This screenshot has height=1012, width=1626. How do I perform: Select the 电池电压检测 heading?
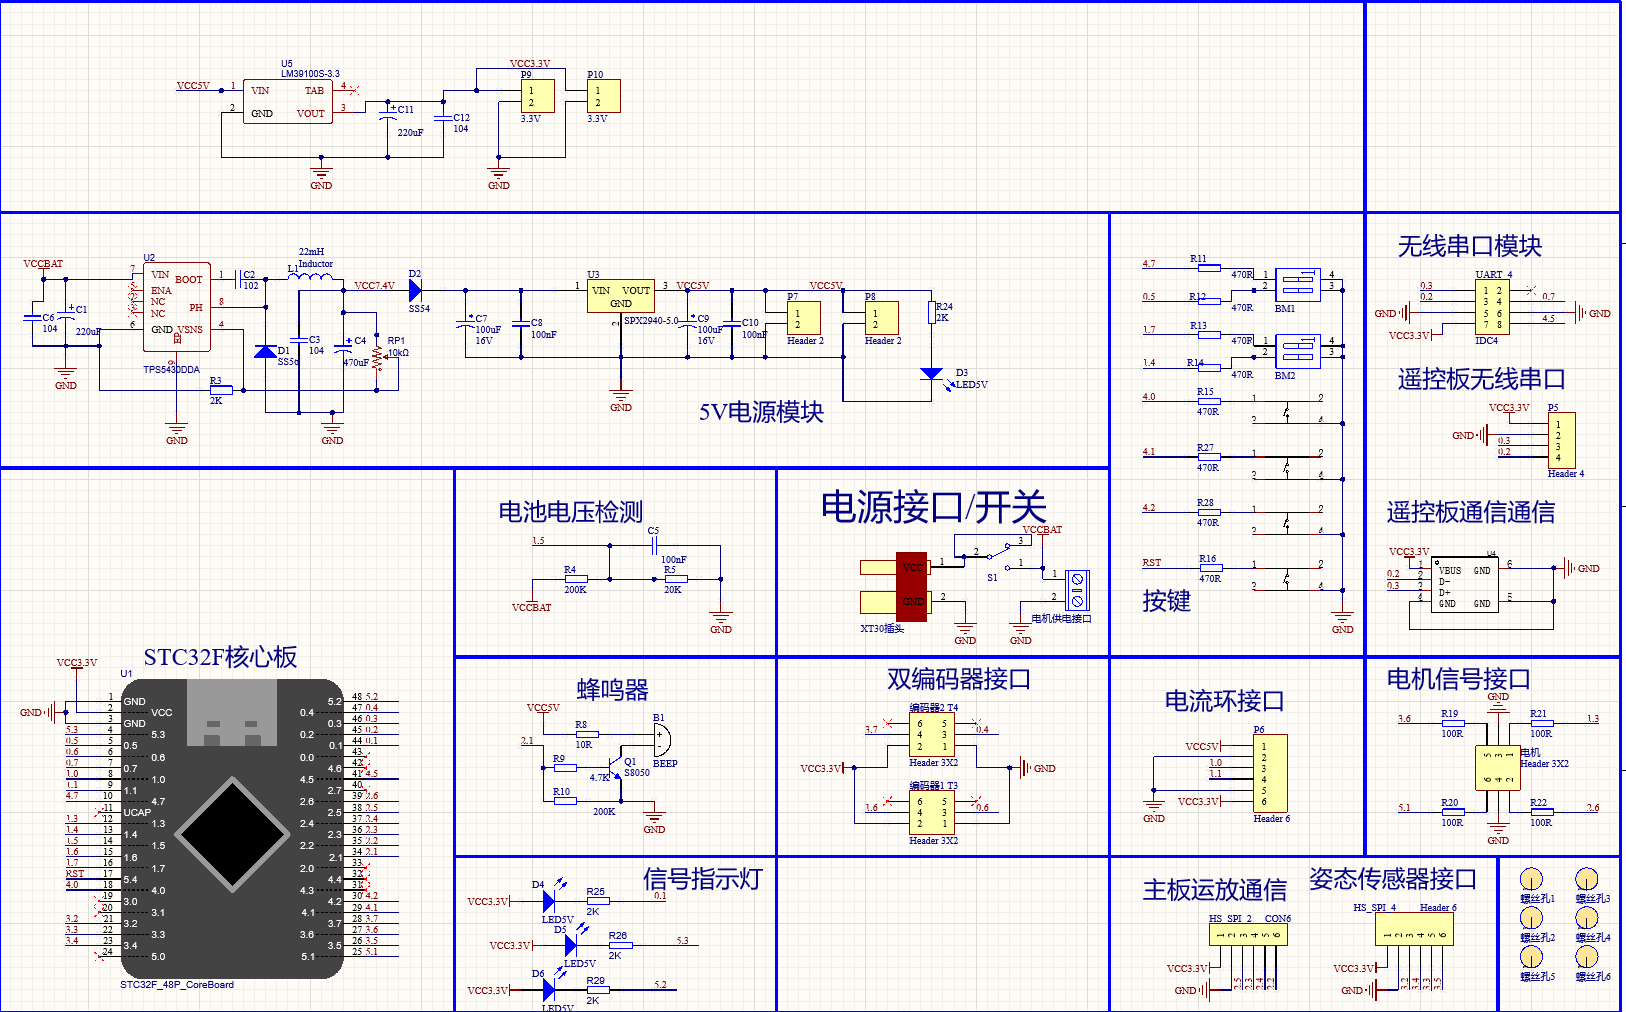click(571, 512)
